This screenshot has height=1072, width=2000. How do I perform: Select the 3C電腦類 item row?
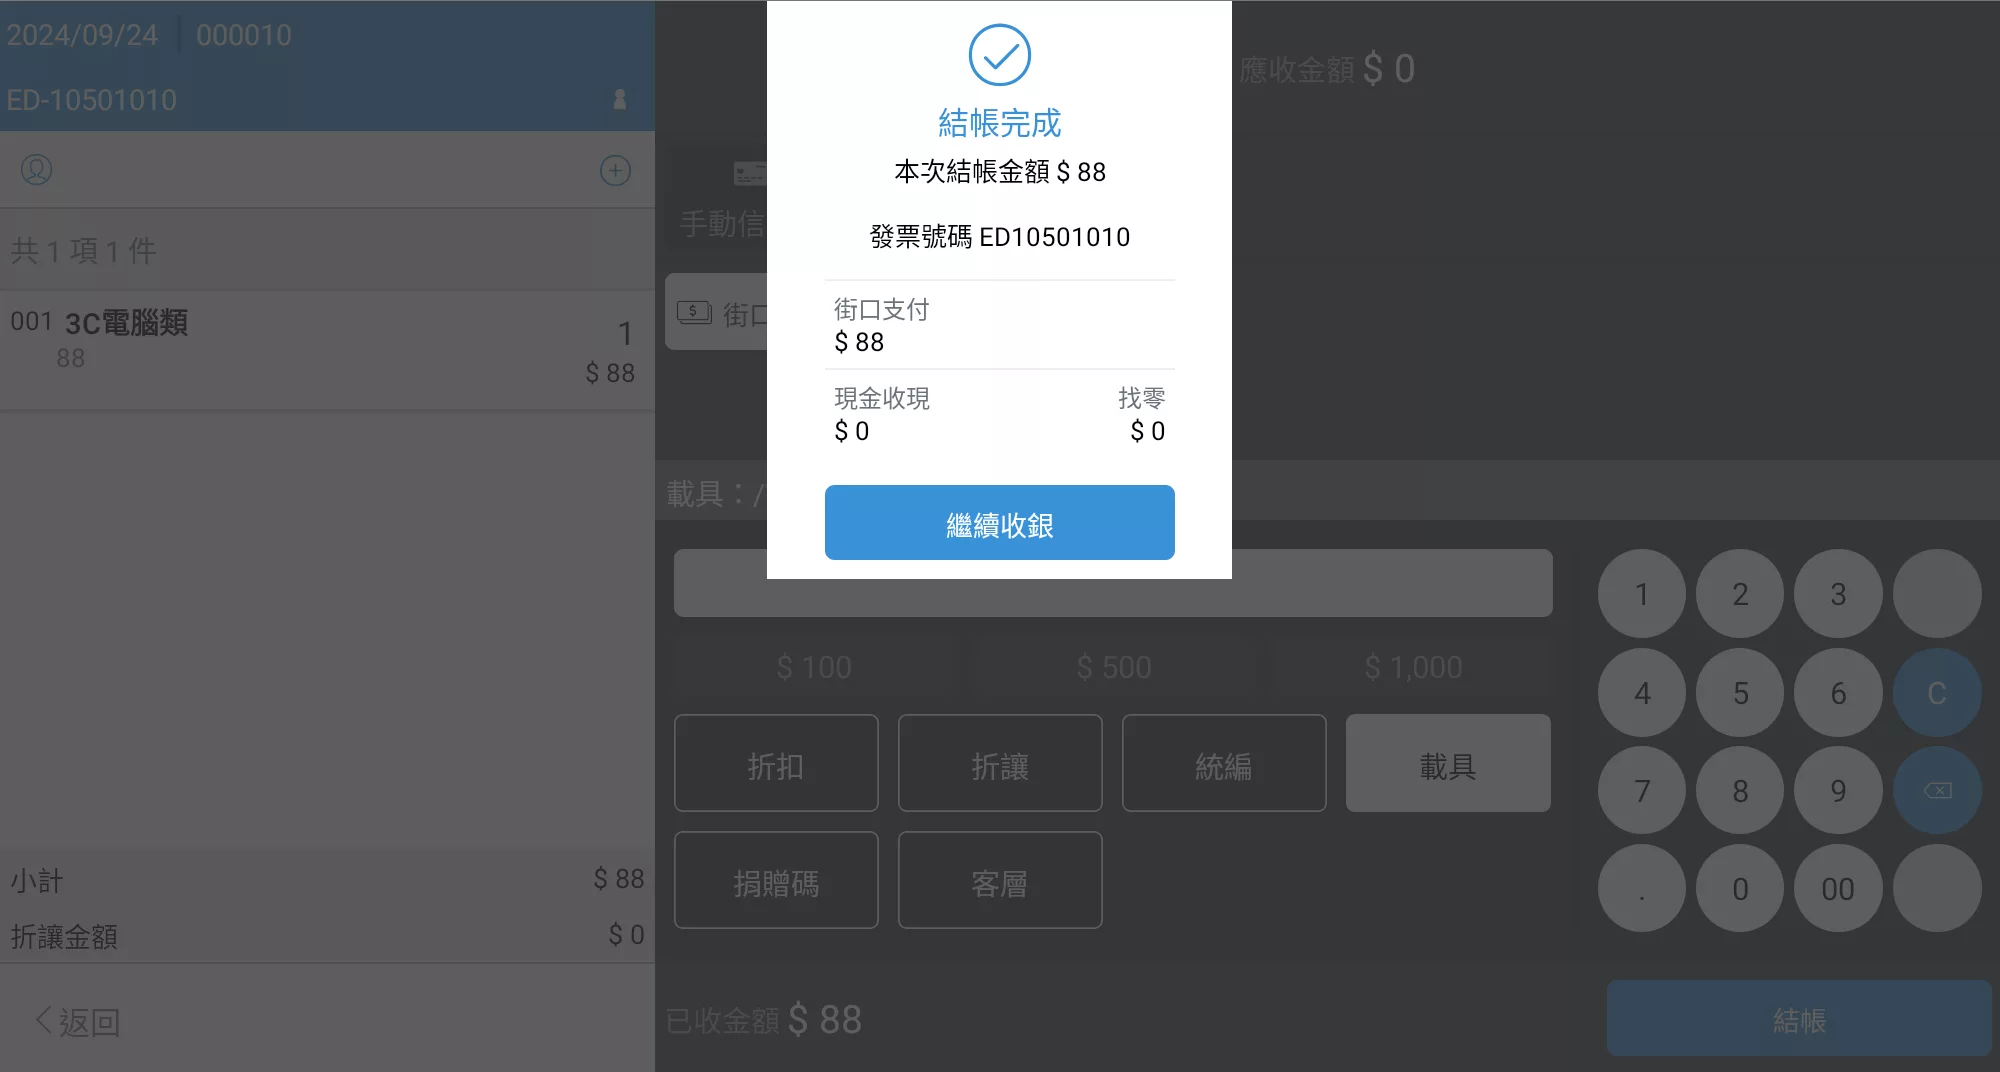pyautogui.click(x=327, y=350)
